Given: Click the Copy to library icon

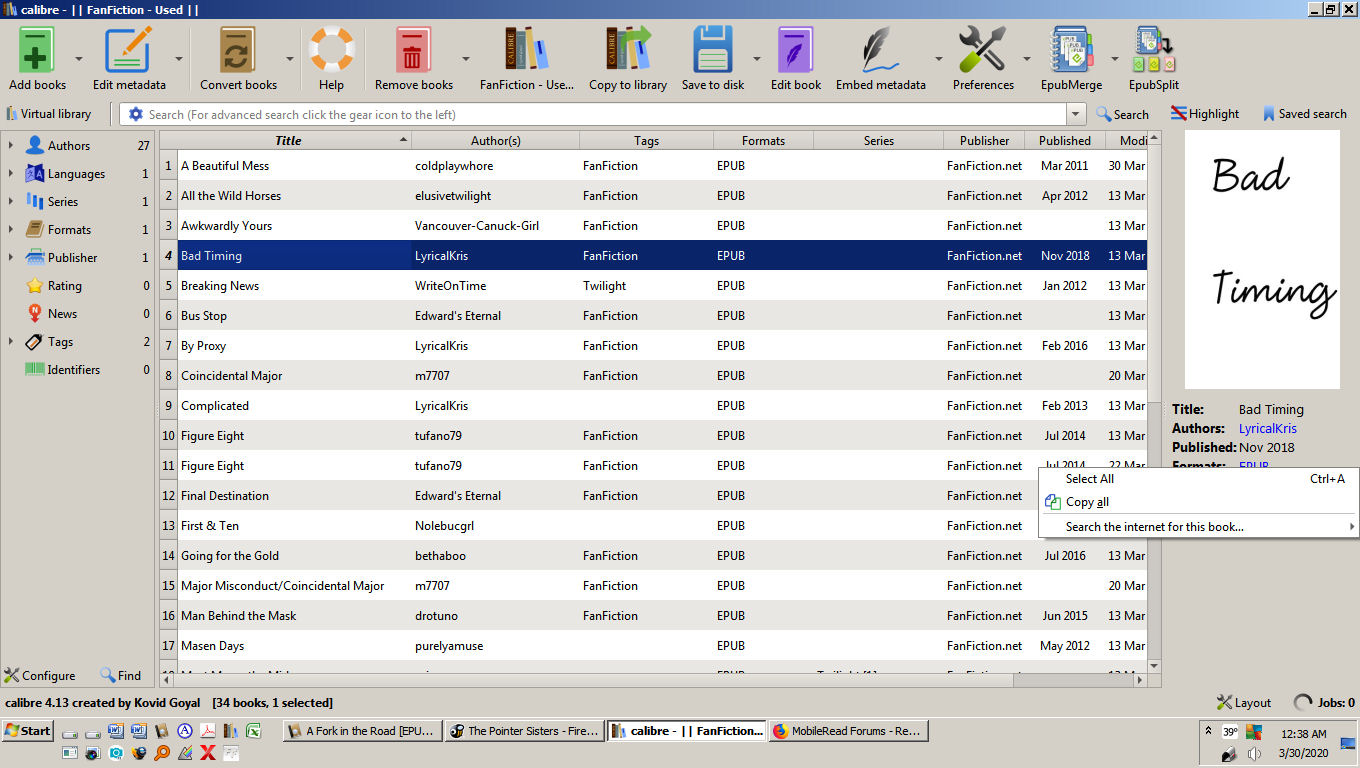Looking at the screenshot, I should (x=628, y=50).
